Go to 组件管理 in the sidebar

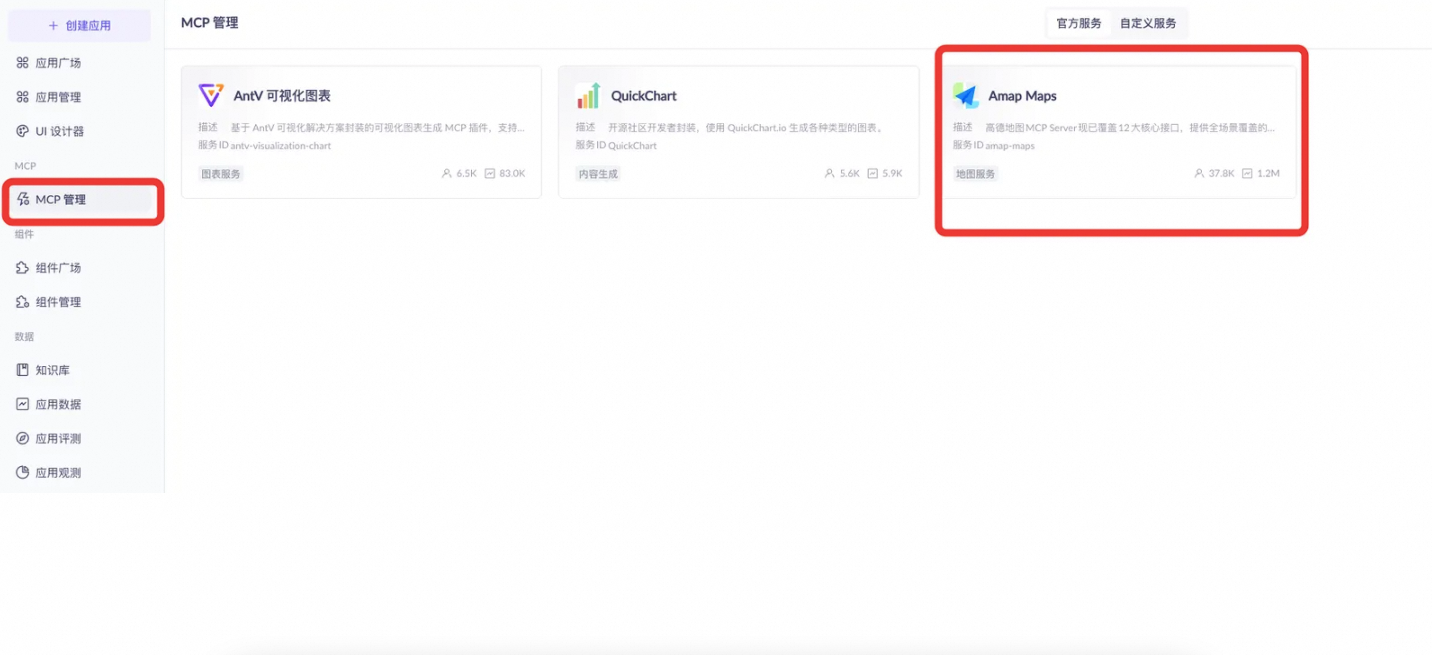tap(58, 302)
